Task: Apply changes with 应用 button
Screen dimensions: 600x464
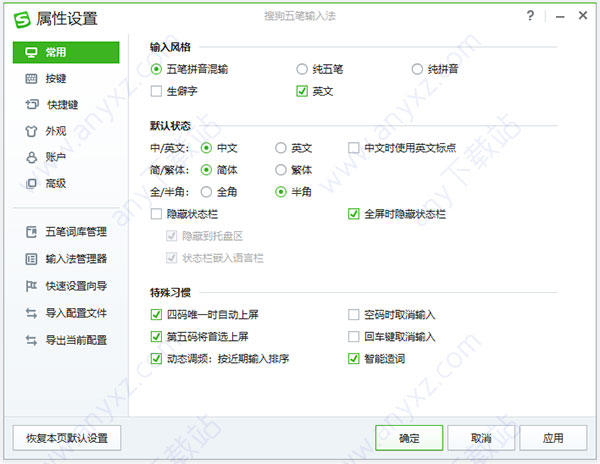Action: 553,438
